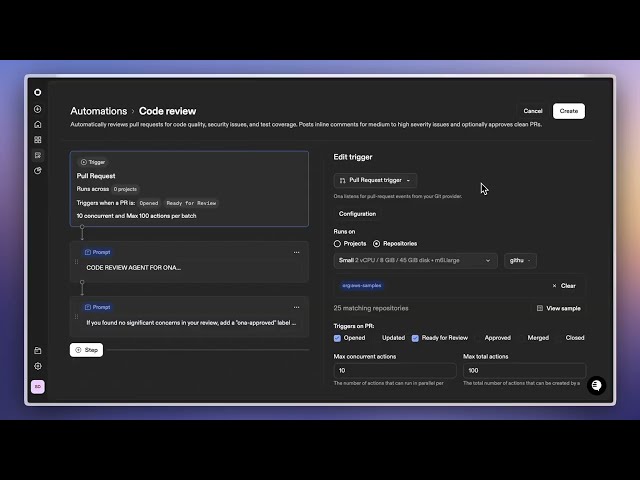Image resolution: width=640 pixels, height=480 pixels.
Task: Click the Edit trigger heading
Action: click(353, 157)
